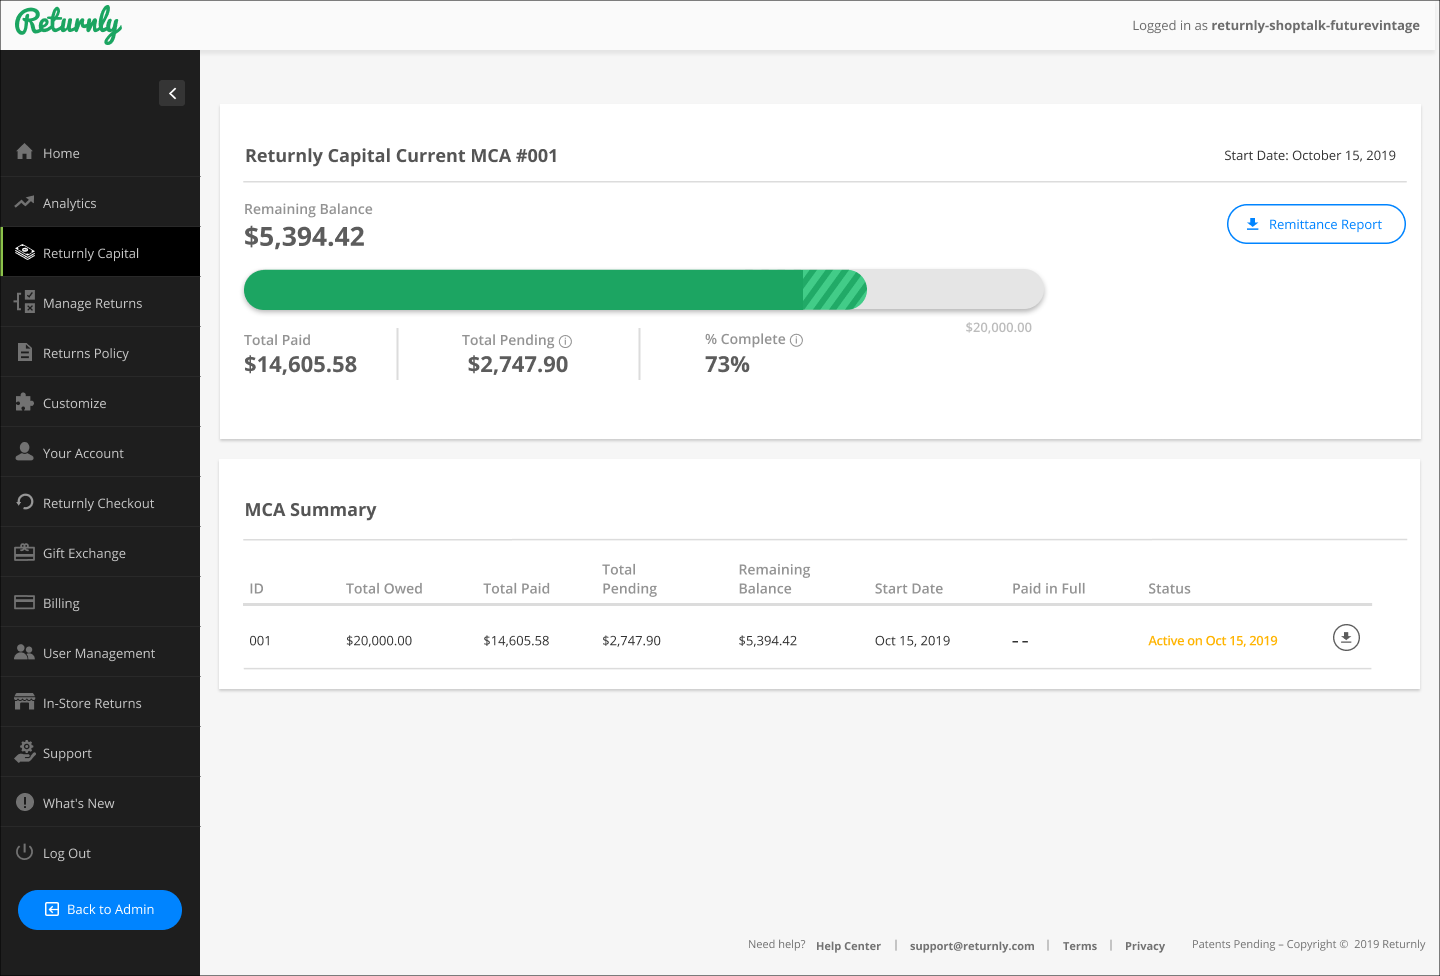Screen dimensions: 1440x976
Task: Open Analytics from the sidebar
Action: (x=100, y=202)
